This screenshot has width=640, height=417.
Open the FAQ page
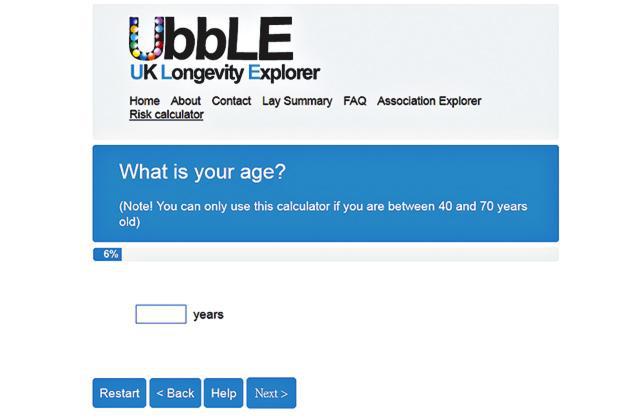pyautogui.click(x=355, y=101)
